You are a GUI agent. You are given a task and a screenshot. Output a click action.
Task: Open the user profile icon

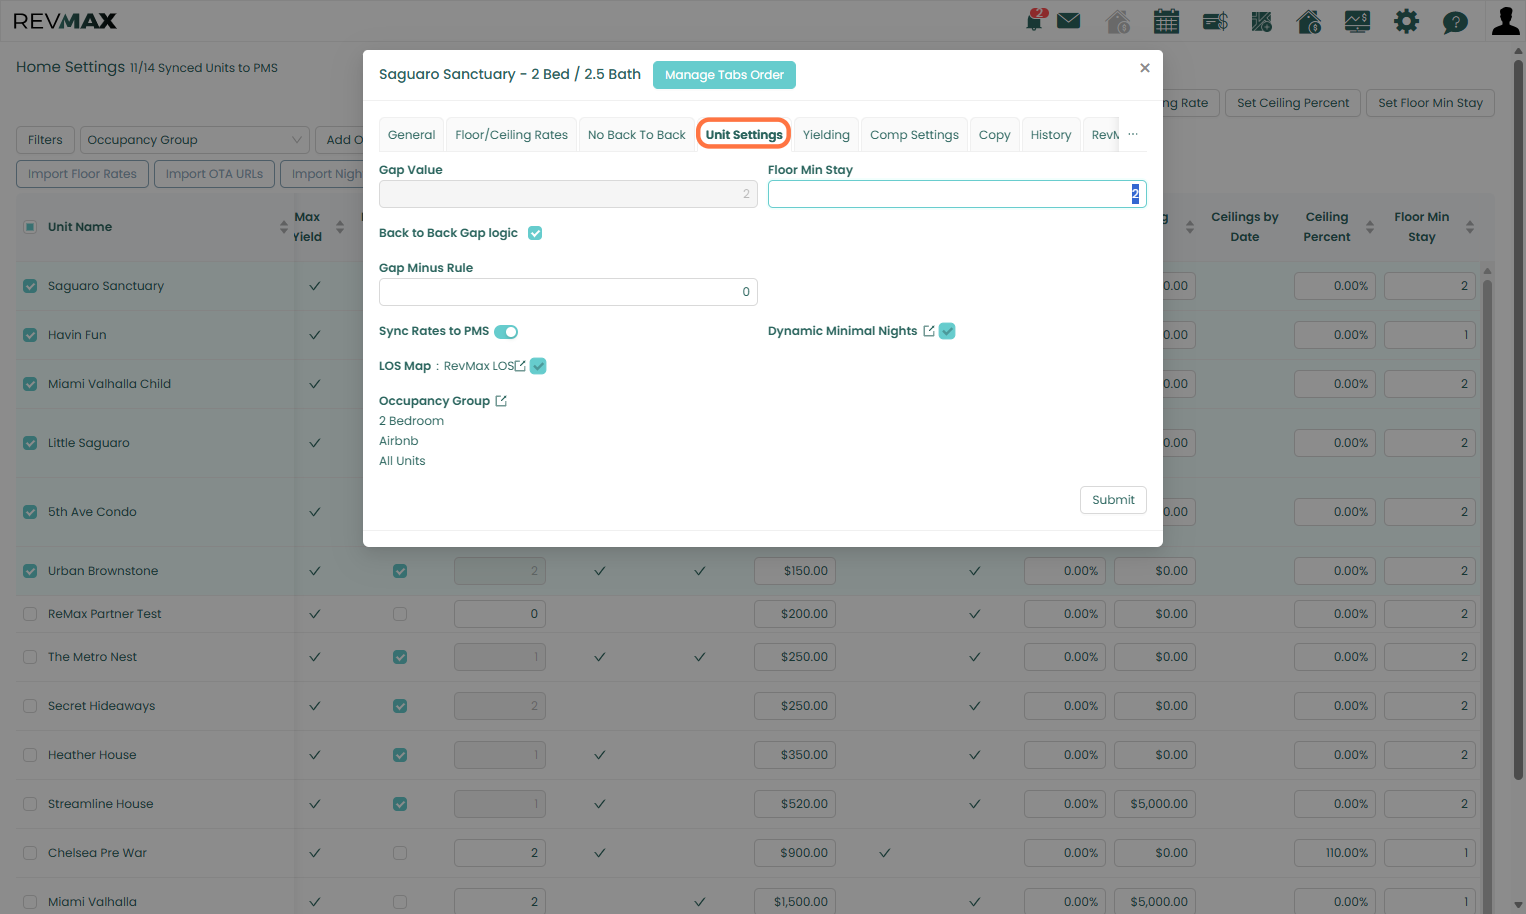pyautogui.click(x=1506, y=21)
